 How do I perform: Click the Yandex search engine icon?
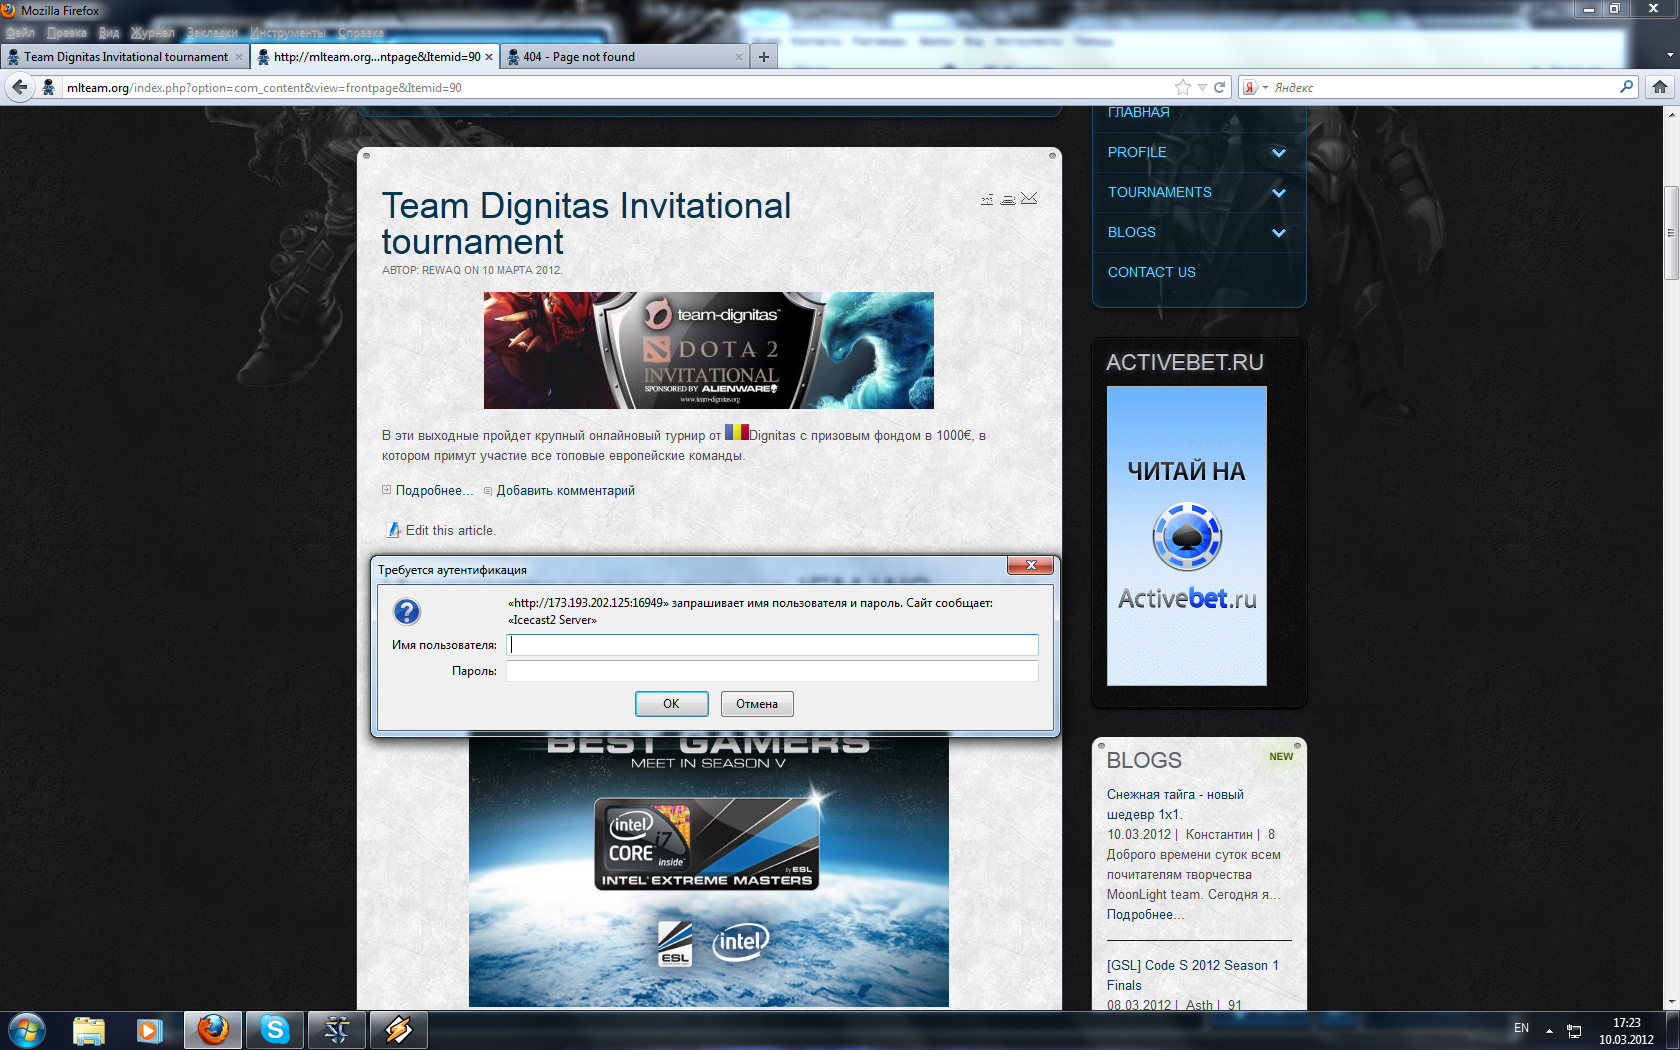(1250, 87)
